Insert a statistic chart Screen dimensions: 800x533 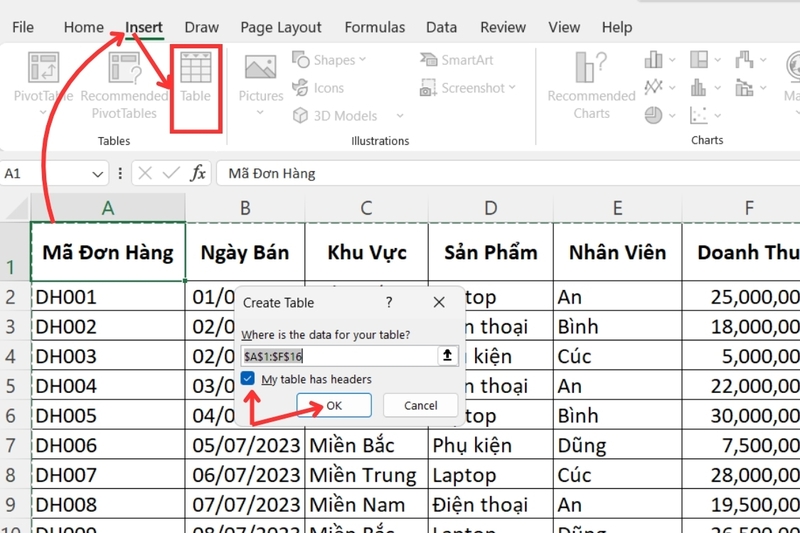698,88
